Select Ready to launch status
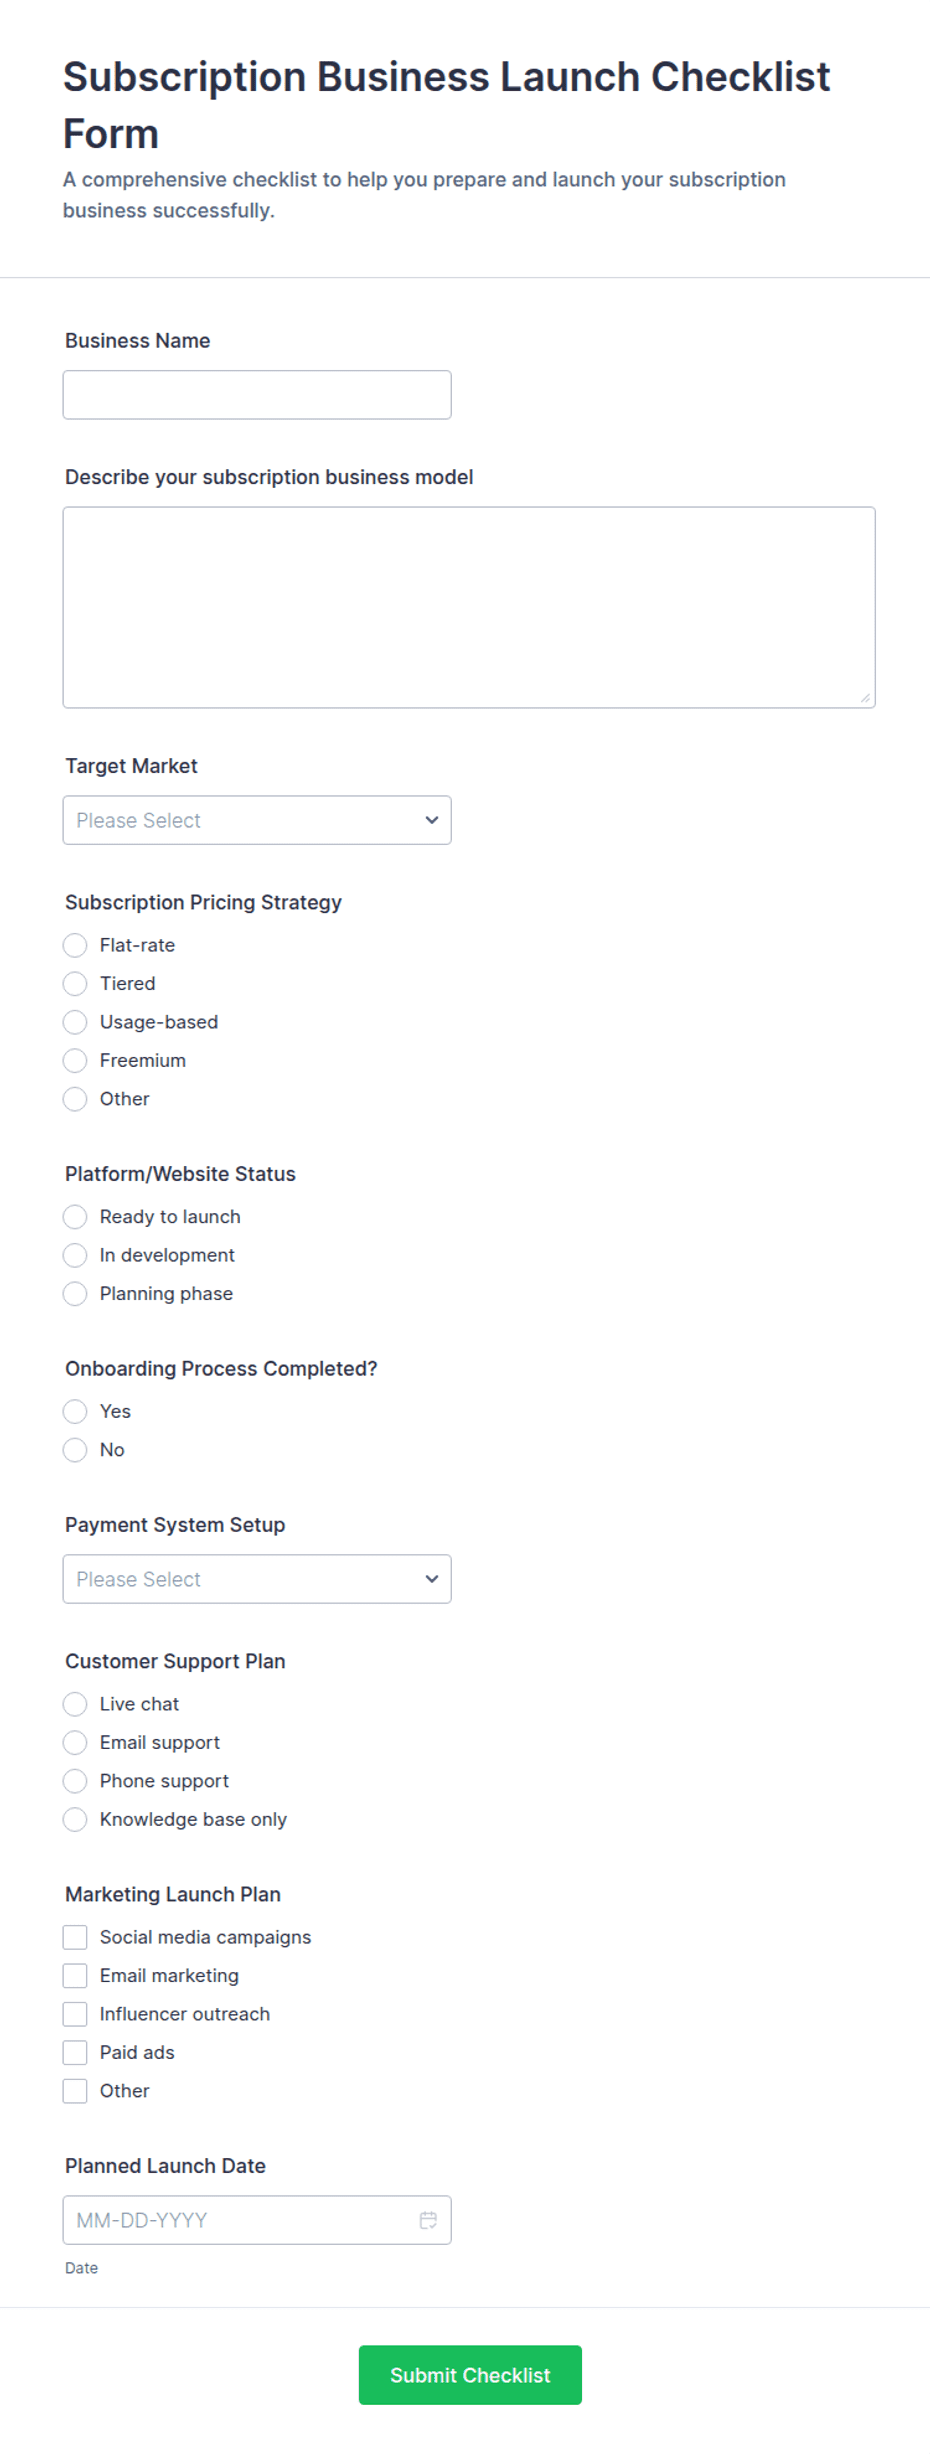The height and width of the screenshot is (2454, 930). (x=75, y=1217)
